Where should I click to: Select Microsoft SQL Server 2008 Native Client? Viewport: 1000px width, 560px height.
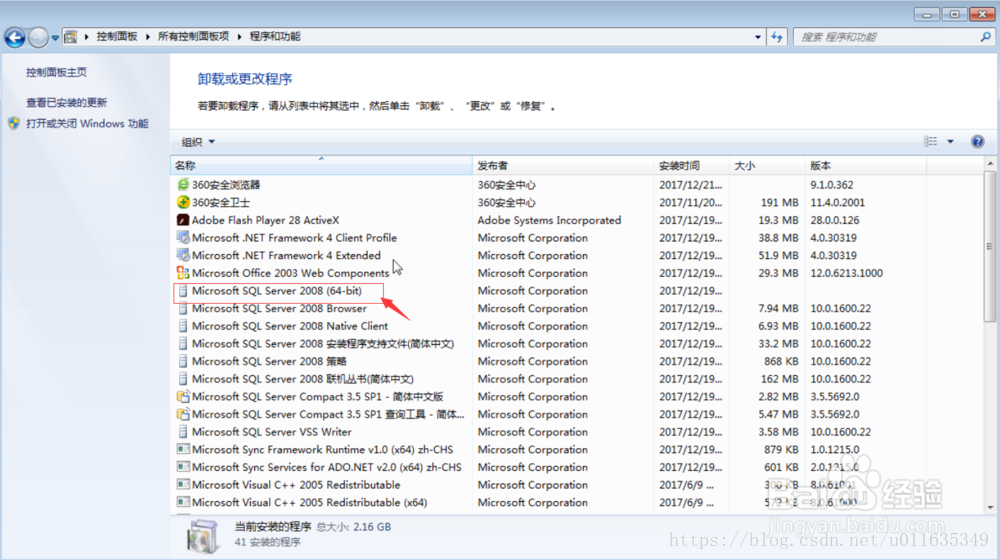tap(290, 326)
